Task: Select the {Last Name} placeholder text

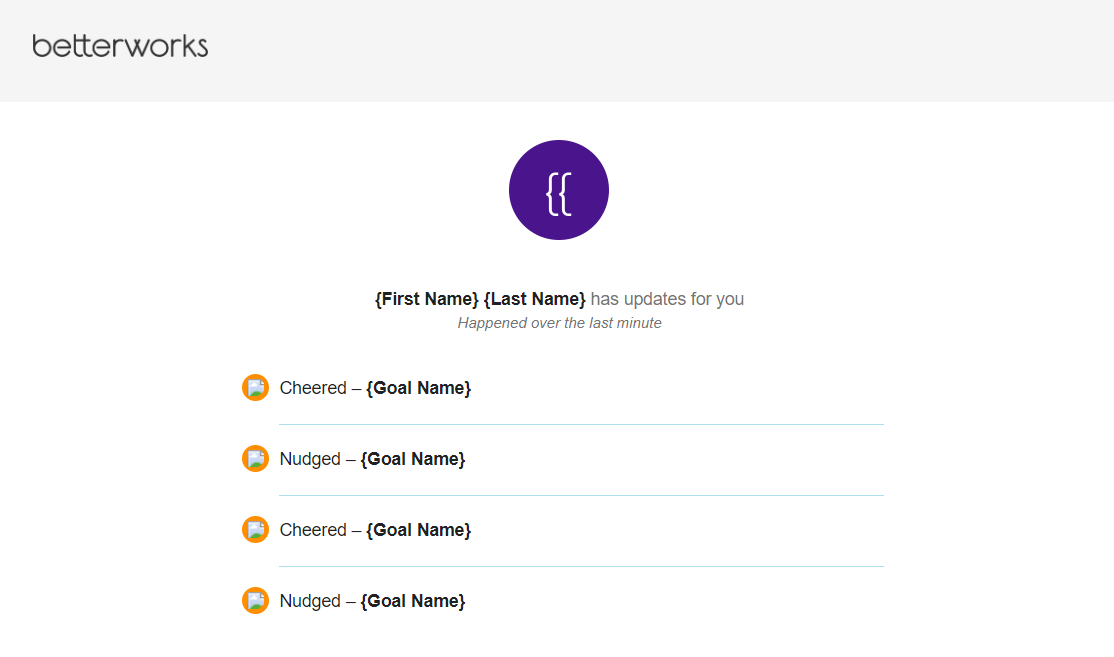Action: pyautogui.click(x=534, y=299)
